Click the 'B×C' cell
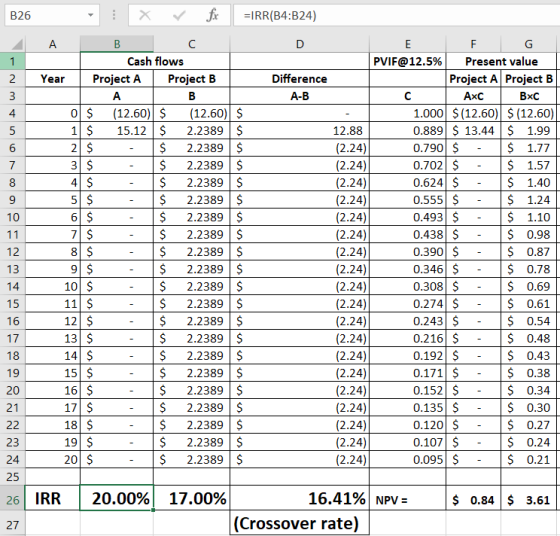This screenshot has width=560, height=536. tap(529, 96)
